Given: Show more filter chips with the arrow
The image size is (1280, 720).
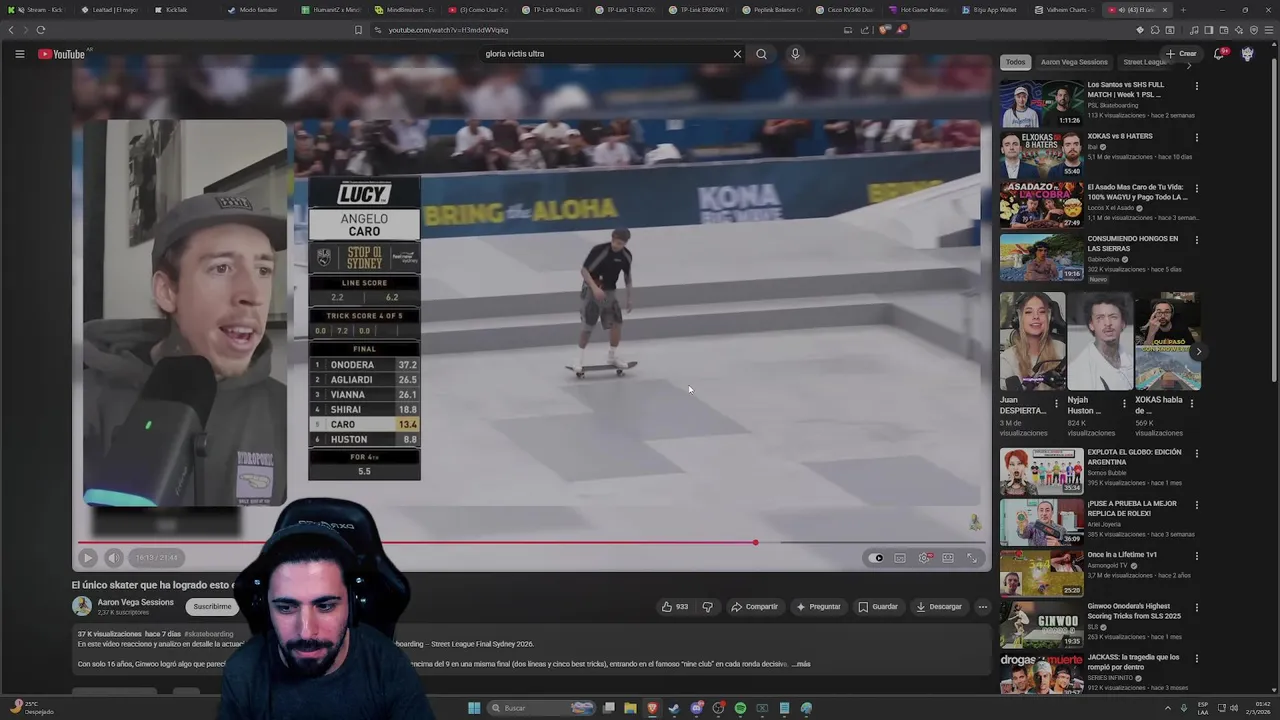Looking at the screenshot, I should pyautogui.click(x=1189, y=65).
